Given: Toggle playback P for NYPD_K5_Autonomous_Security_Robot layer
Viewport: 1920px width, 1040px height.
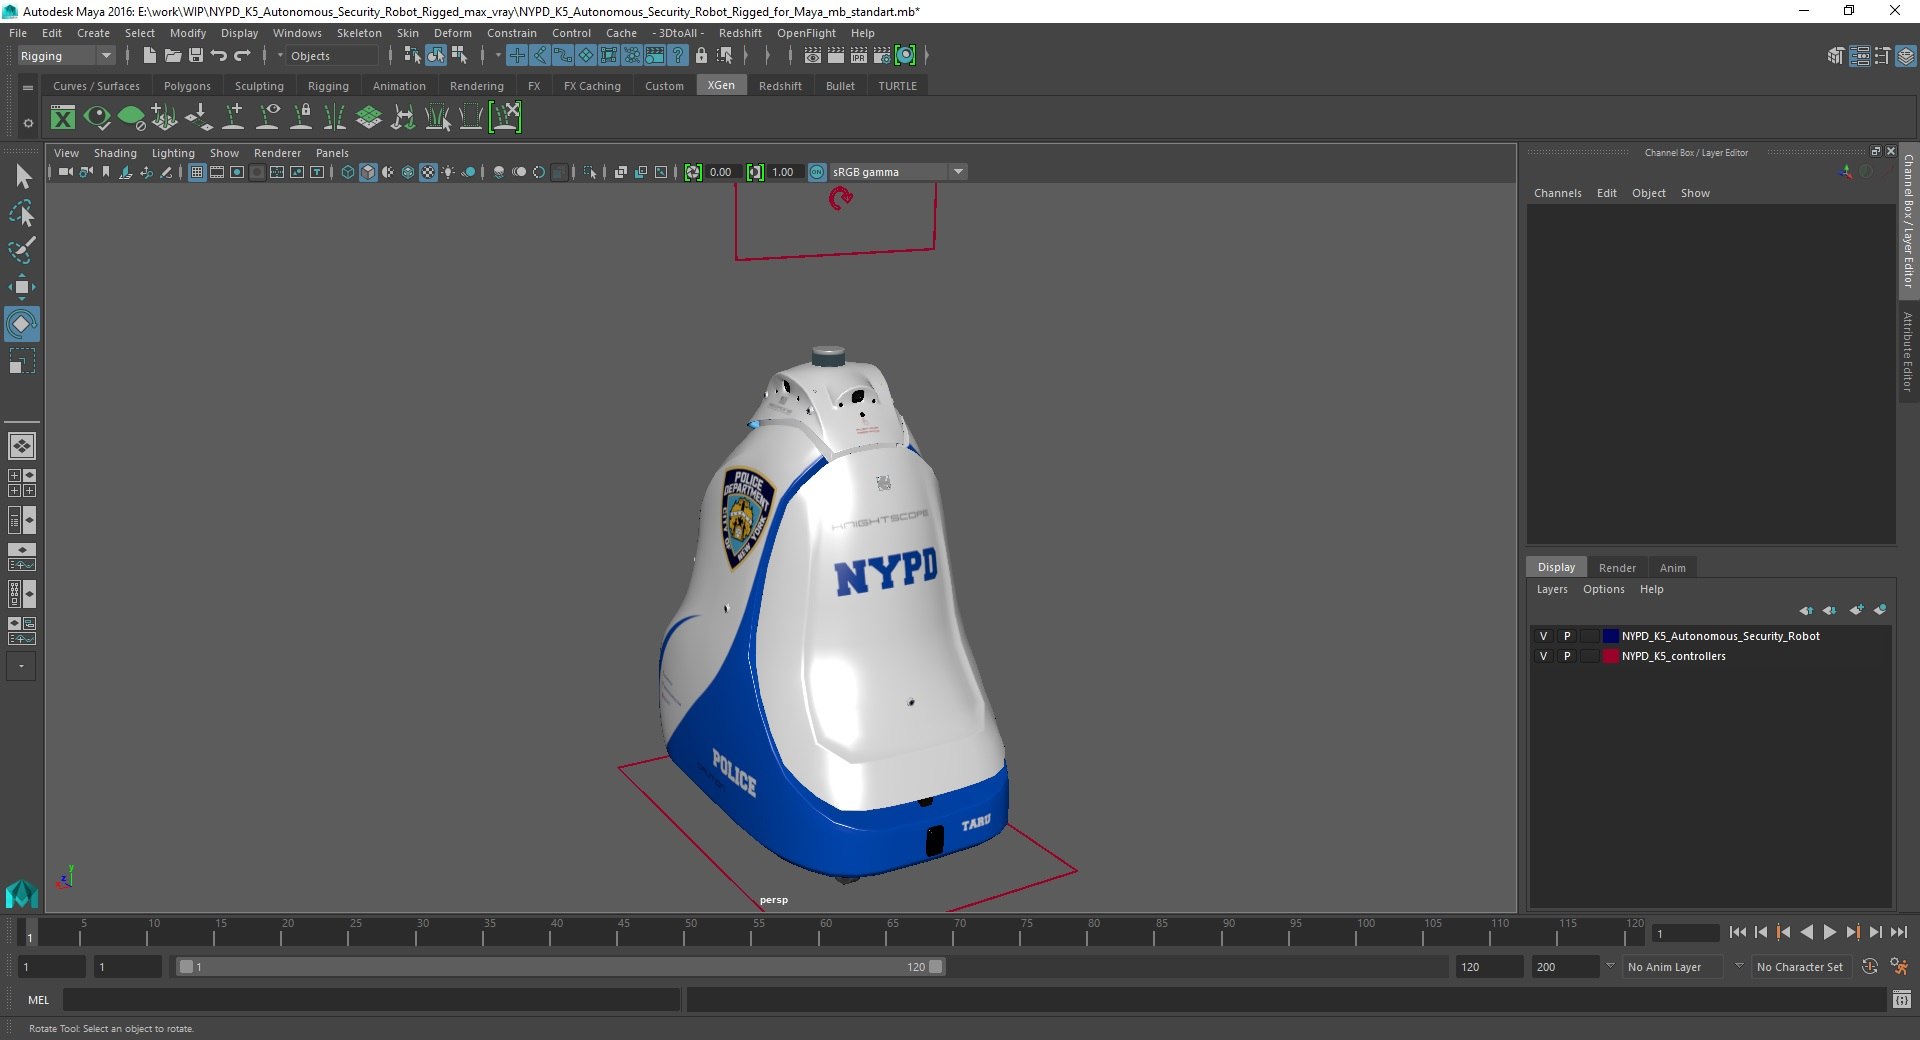Looking at the screenshot, I should (1567, 636).
